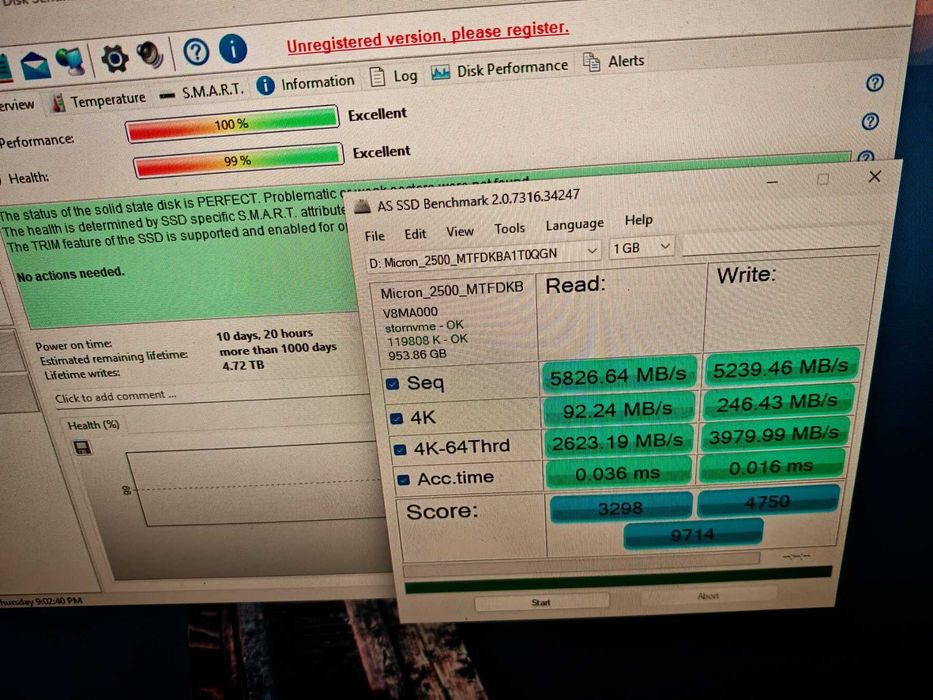This screenshot has width=933, height=700.
Task: Open the Language menu in AS SSD Benchmark
Action: click(x=574, y=224)
